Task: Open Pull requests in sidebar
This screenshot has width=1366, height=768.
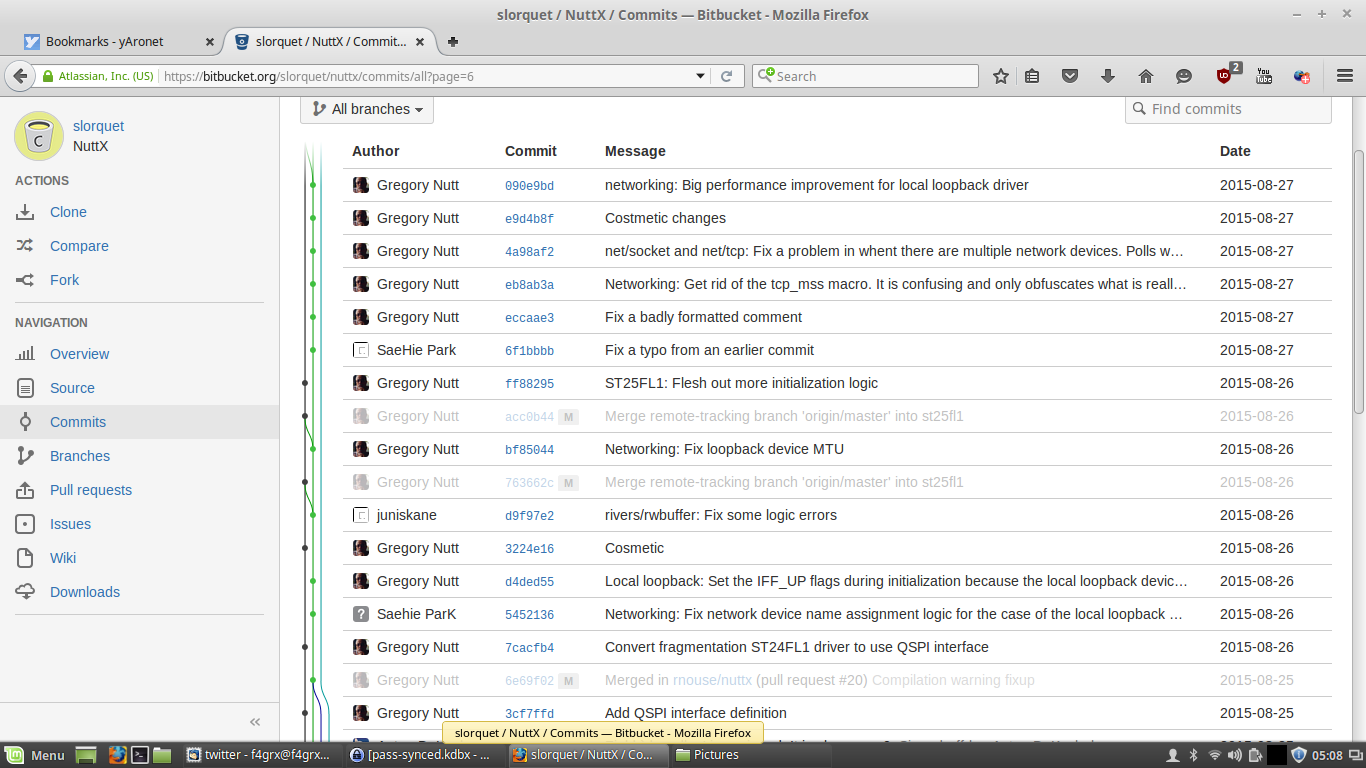Action: [90, 490]
